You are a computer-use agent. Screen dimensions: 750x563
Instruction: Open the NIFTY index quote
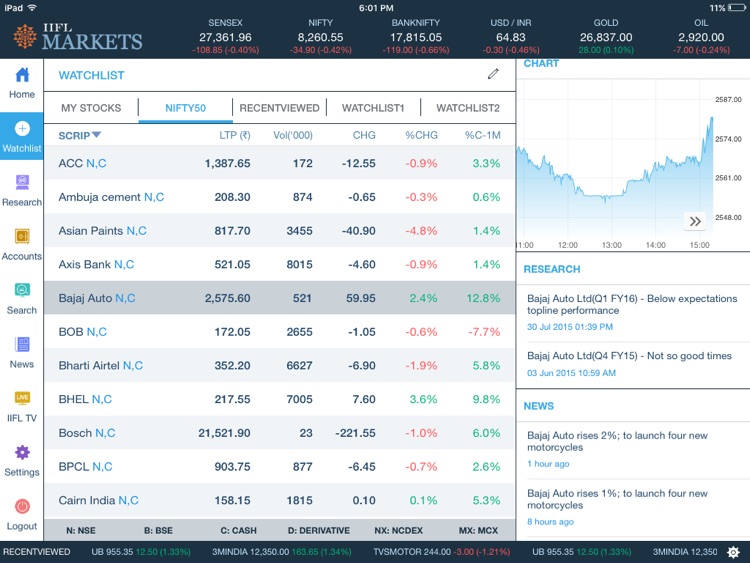click(320, 36)
